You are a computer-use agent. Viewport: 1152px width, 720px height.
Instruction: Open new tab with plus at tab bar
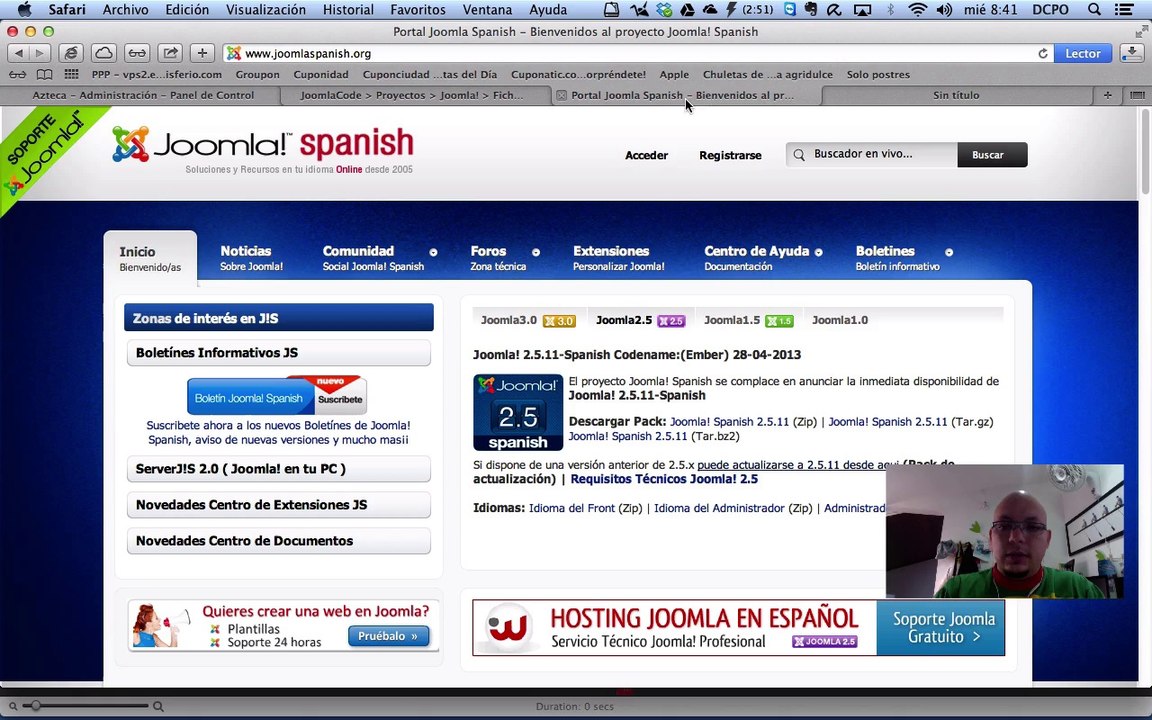click(1107, 95)
